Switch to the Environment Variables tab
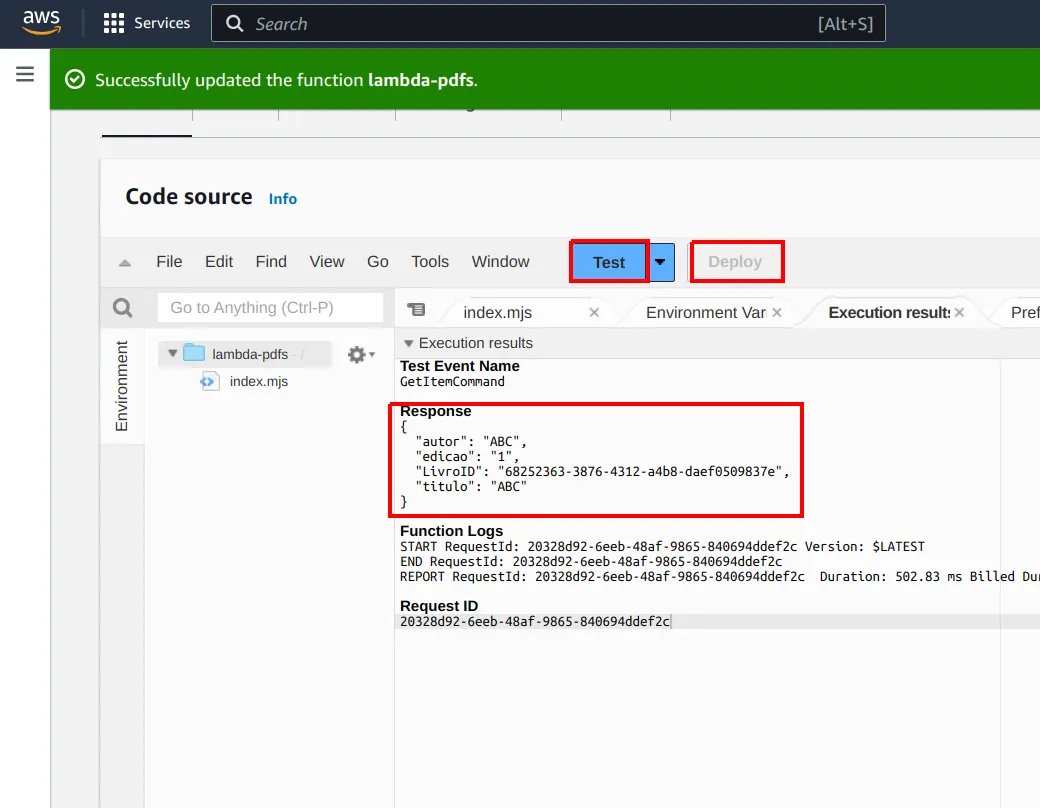Image resolution: width=1040 pixels, height=808 pixels. [706, 312]
